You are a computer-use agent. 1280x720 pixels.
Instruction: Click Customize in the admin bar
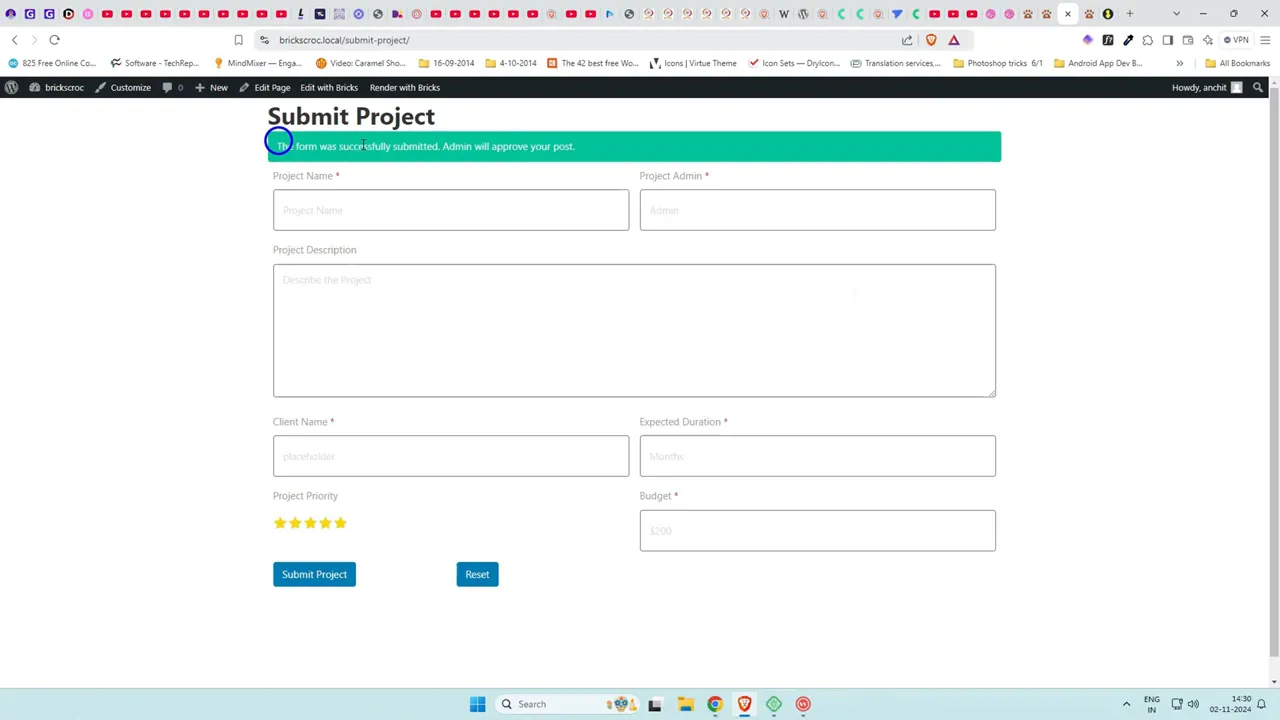tap(130, 87)
